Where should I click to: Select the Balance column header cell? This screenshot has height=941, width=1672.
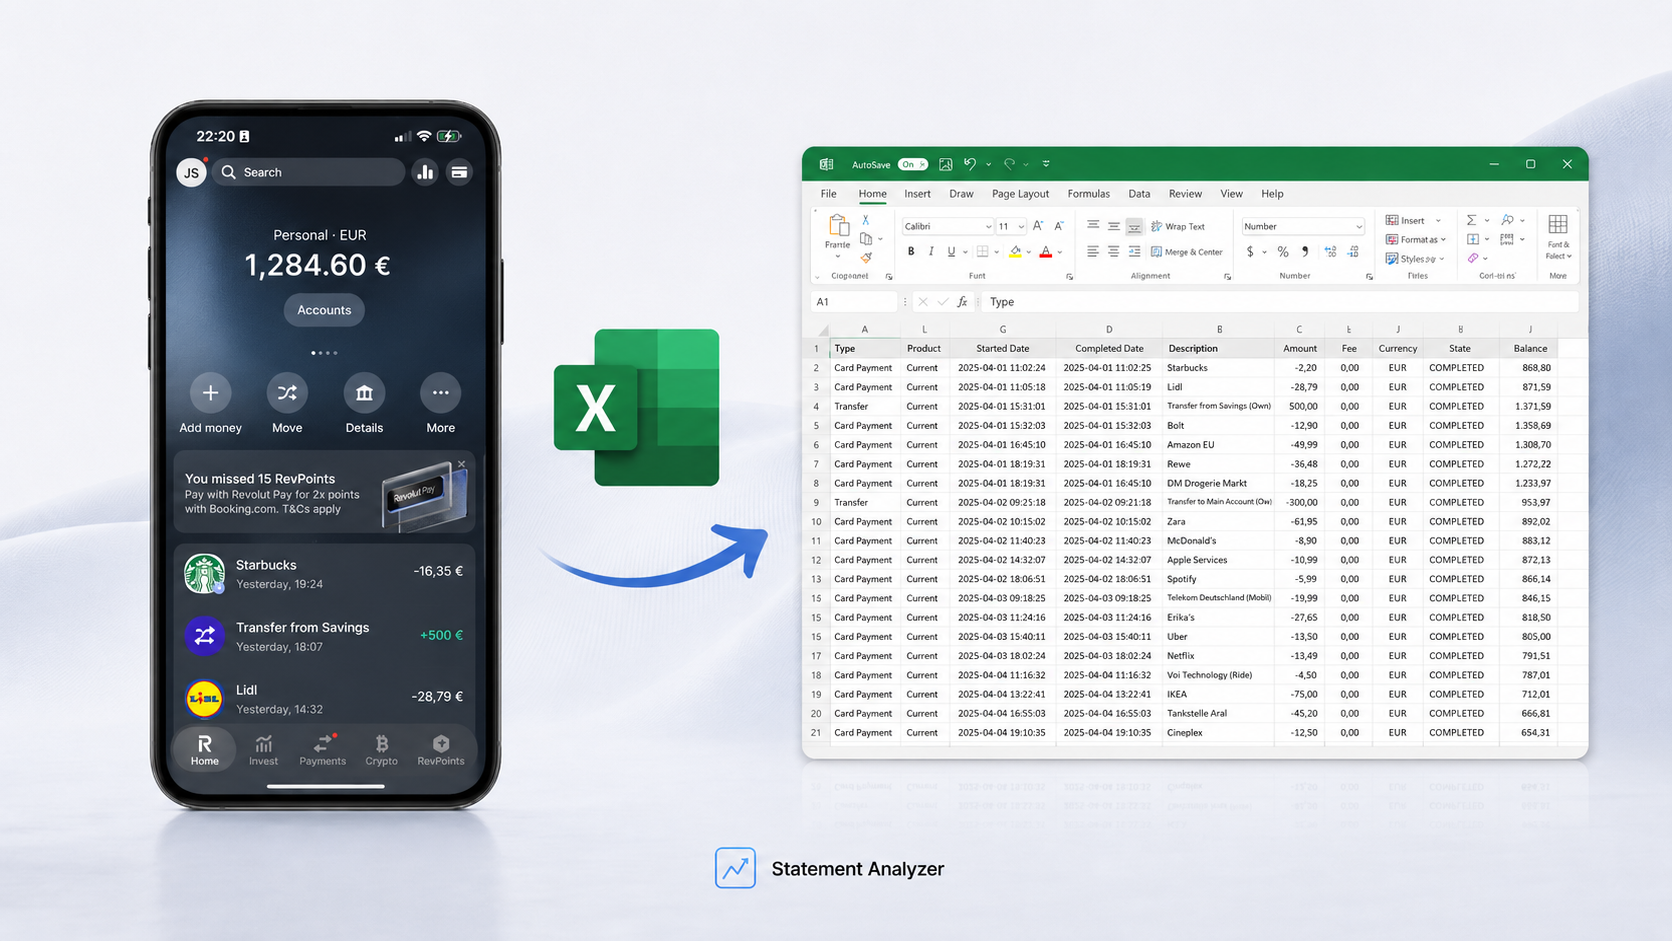(x=1529, y=348)
